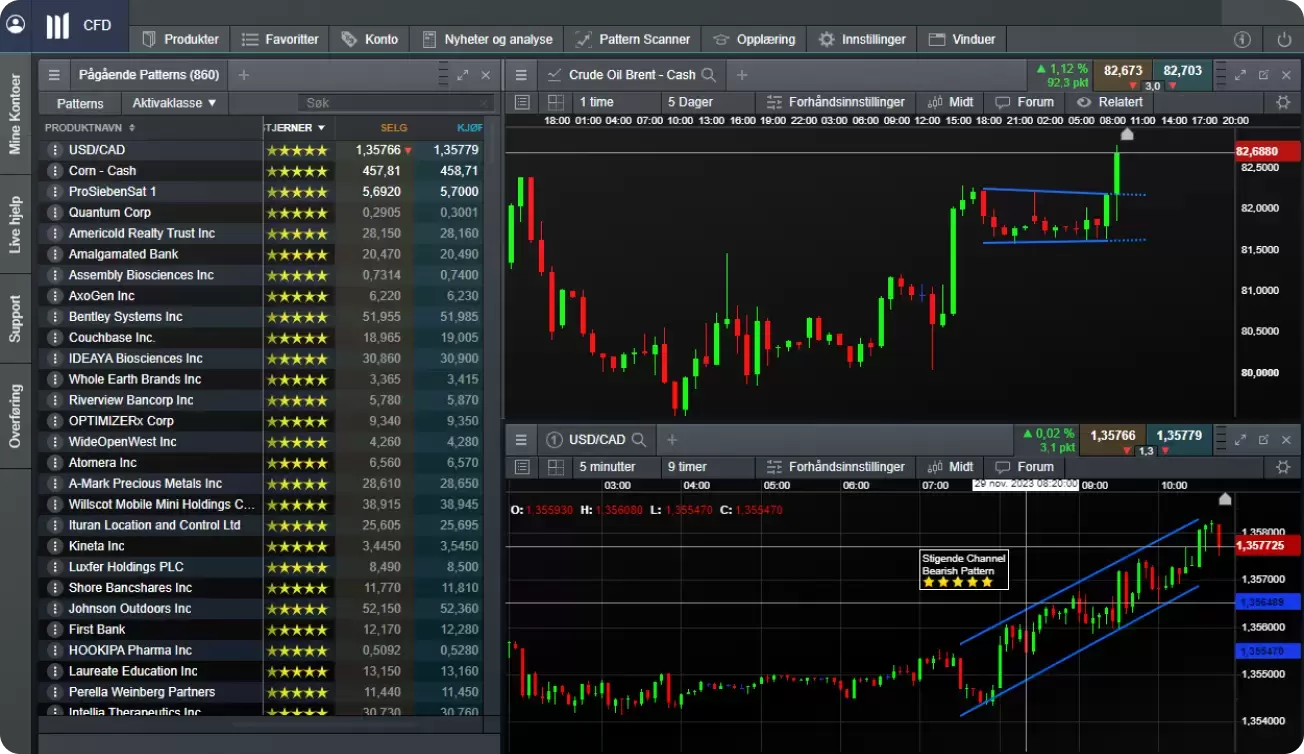Open the hamburger menu of Pågående Patterns panel
Screen dimensions: 1304x754
(x=55, y=75)
